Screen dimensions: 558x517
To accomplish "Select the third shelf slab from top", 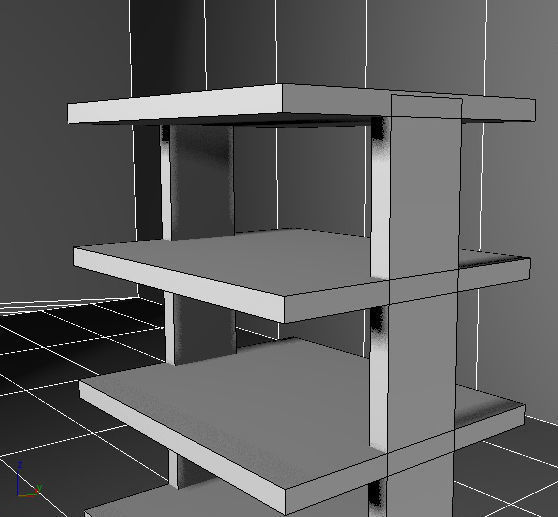I will pos(302,426).
